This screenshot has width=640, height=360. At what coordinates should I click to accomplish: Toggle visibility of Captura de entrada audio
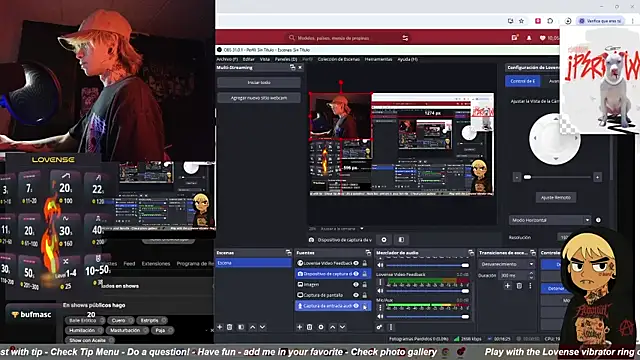(356, 306)
